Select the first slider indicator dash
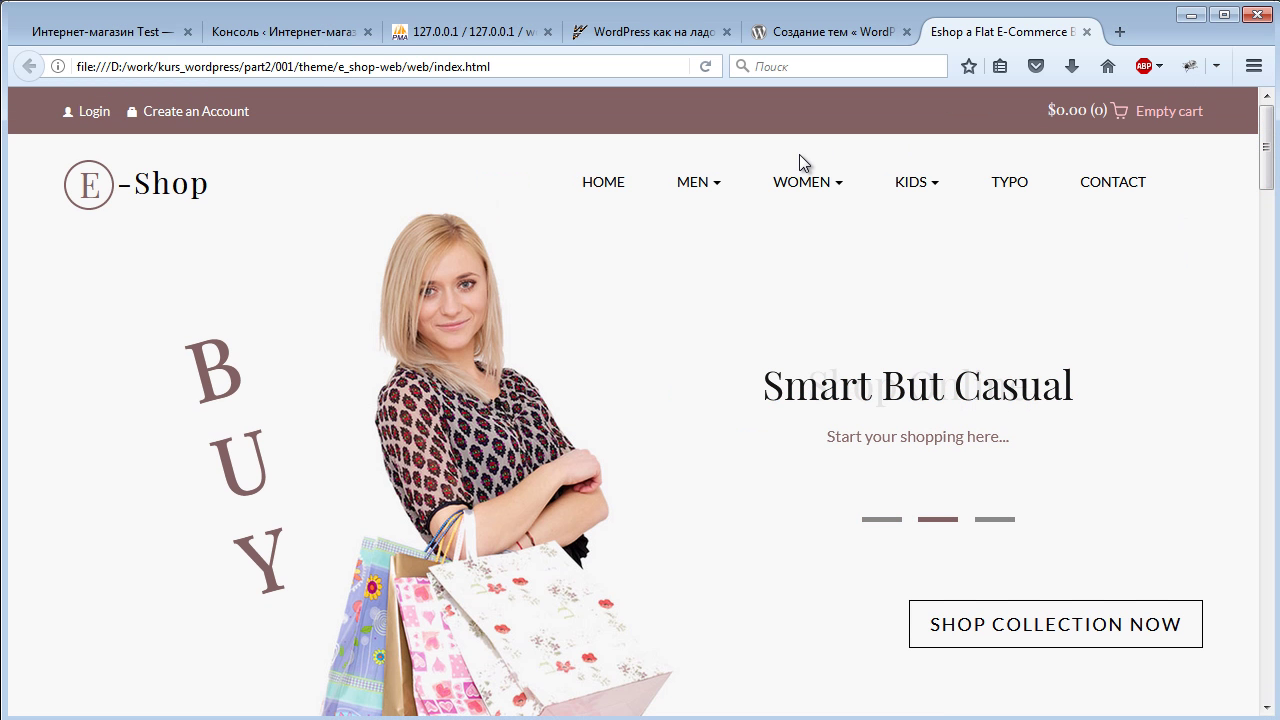Viewport: 1280px width, 720px height. (882, 519)
